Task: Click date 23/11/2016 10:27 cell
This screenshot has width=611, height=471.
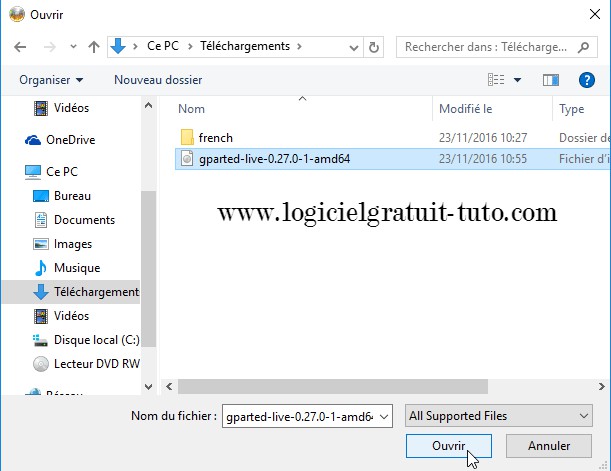Action: [x=483, y=138]
